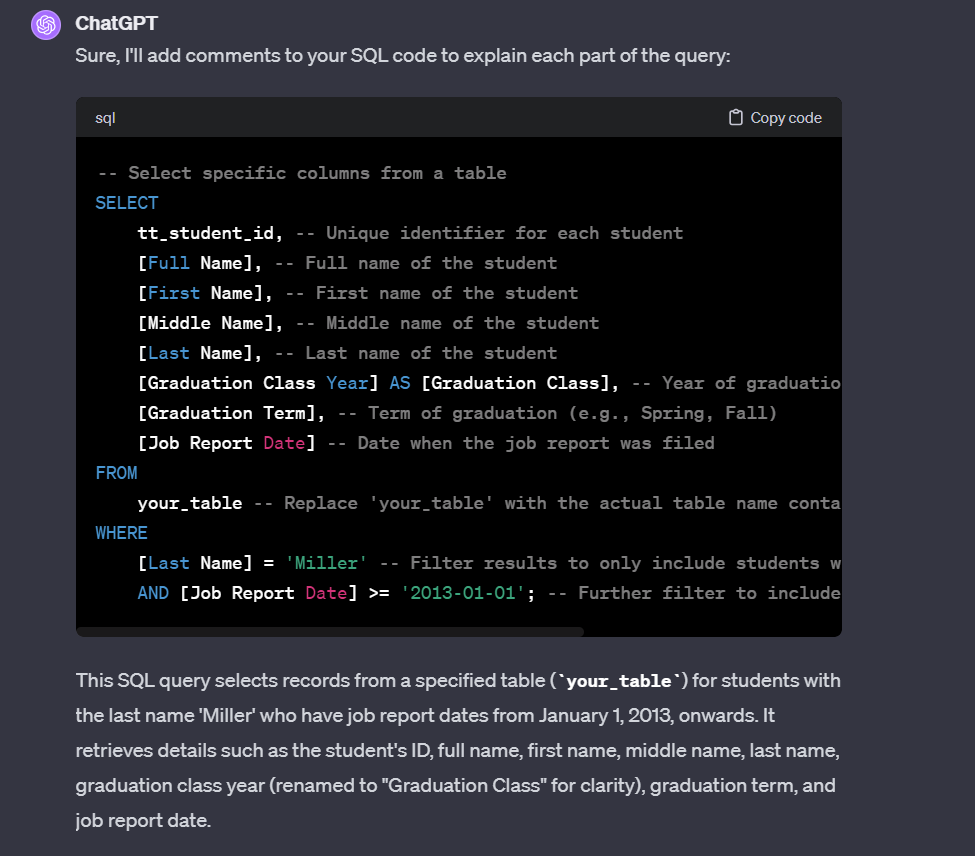This screenshot has height=856, width=975.
Task: Click the WHERE keyword in the query
Action: click(121, 533)
